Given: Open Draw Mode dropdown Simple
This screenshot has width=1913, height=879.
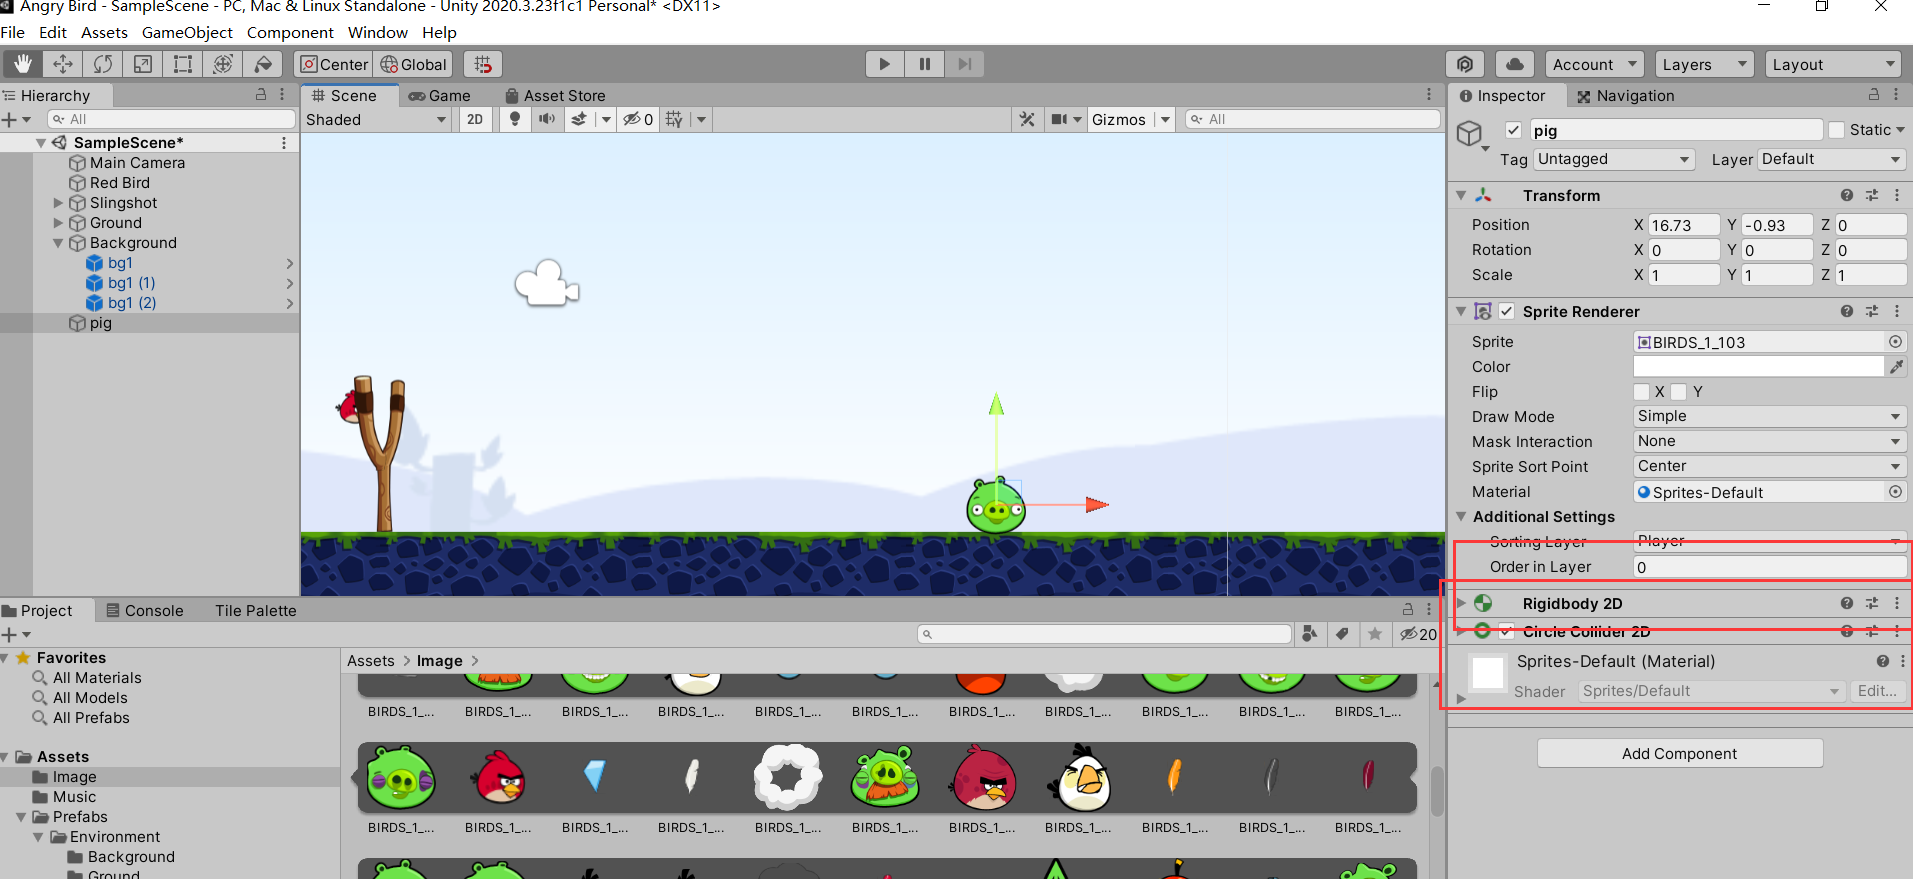Looking at the screenshot, I should click(x=1769, y=416).
